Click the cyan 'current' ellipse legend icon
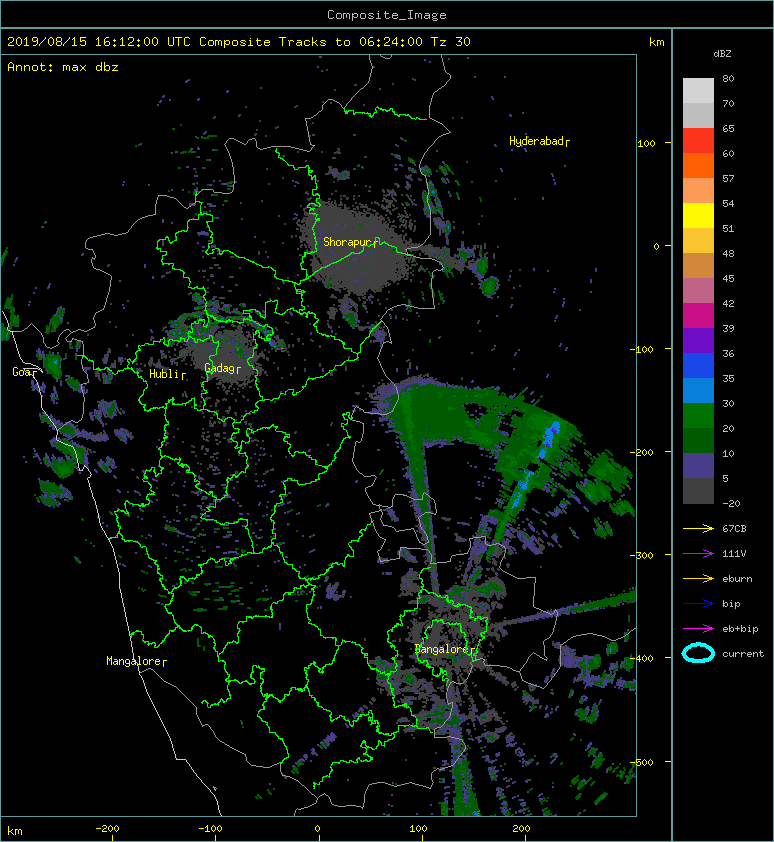Image resolution: width=774 pixels, height=842 pixels. (x=698, y=653)
